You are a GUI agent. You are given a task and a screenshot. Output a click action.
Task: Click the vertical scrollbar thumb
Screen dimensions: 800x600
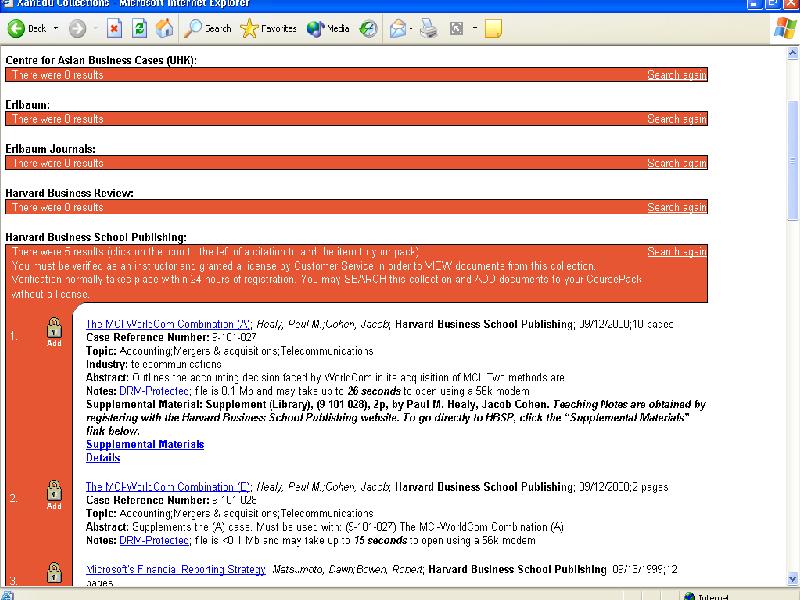coord(793,161)
